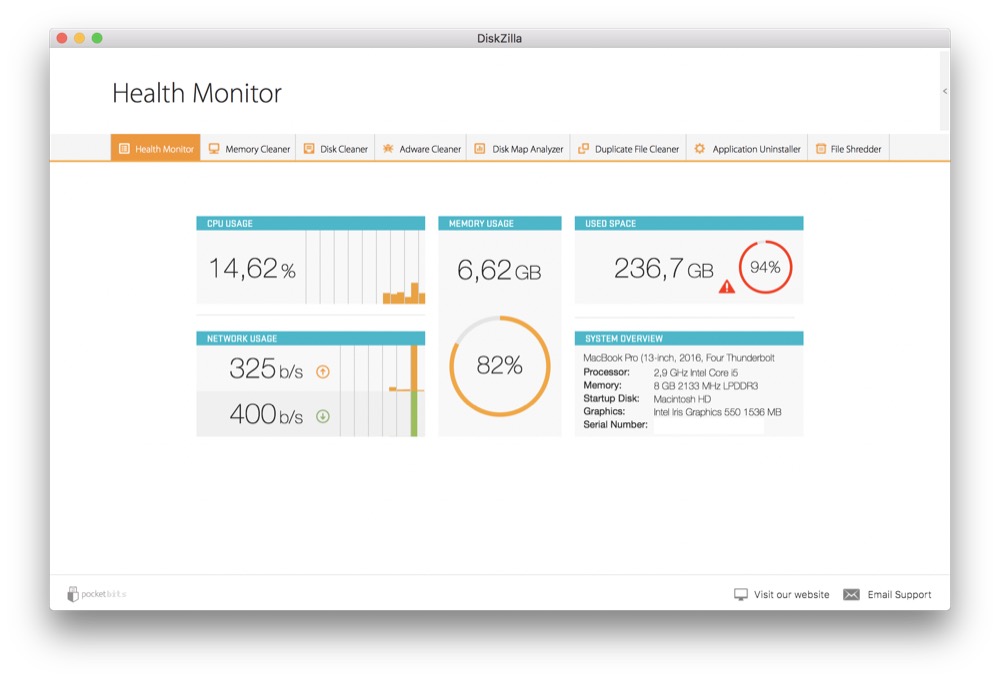Click the Health Monitor tab icon

(x=124, y=149)
